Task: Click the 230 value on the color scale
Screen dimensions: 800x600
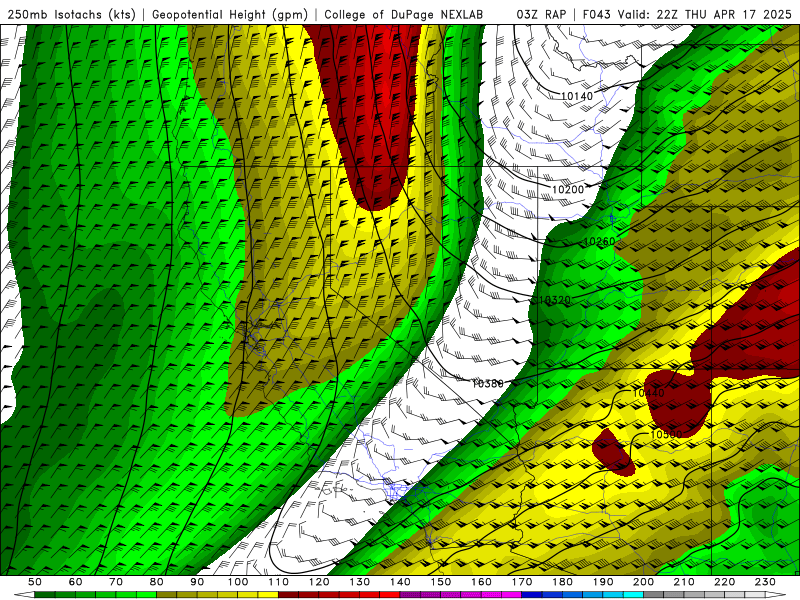Action: point(765,582)
